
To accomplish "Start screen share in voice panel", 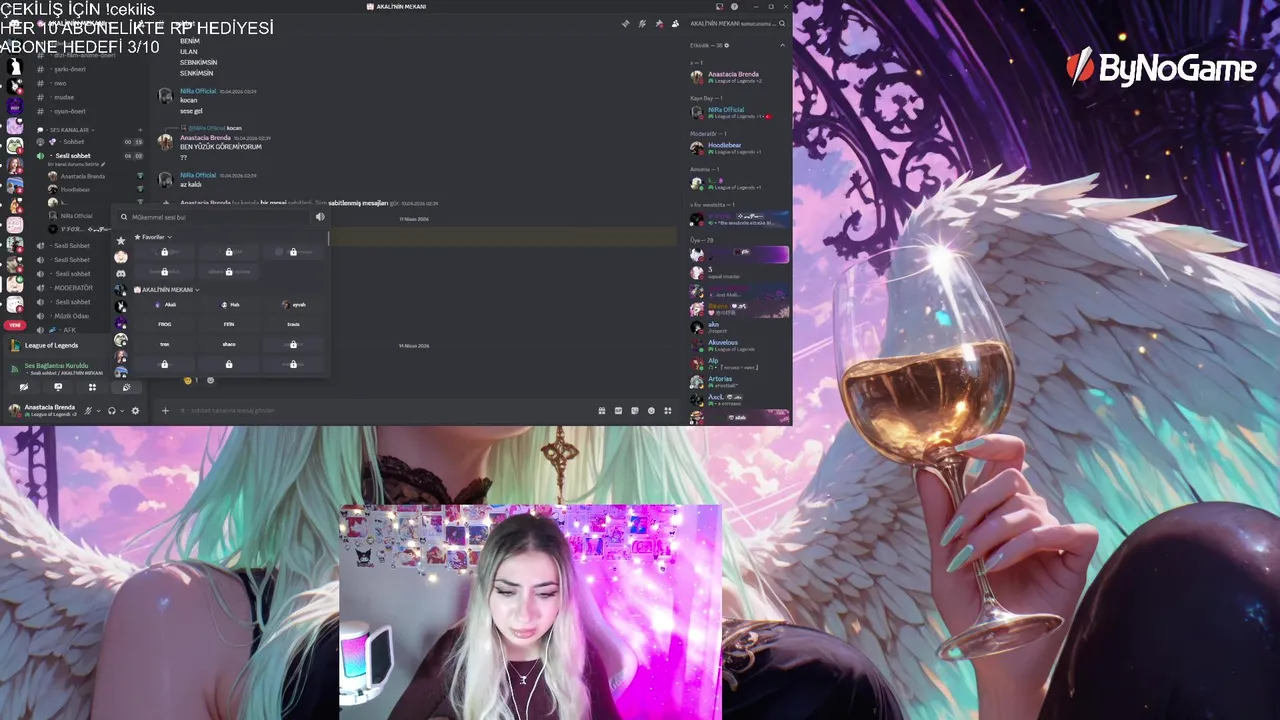I will click(58, 387).
